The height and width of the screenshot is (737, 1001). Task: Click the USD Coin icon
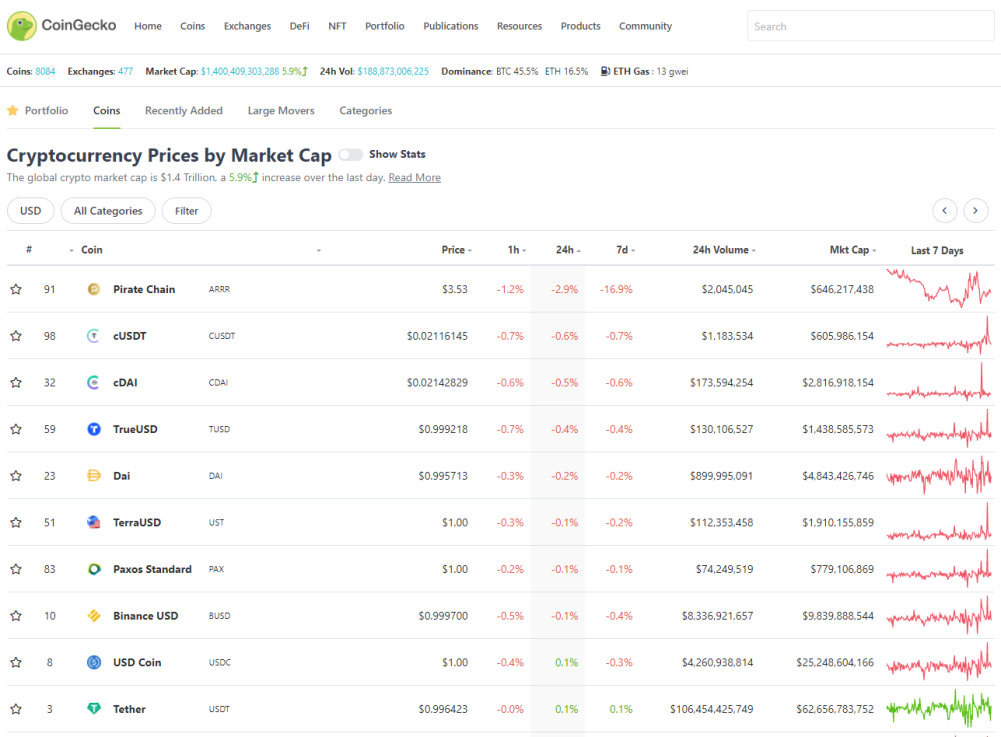point(94,662)
